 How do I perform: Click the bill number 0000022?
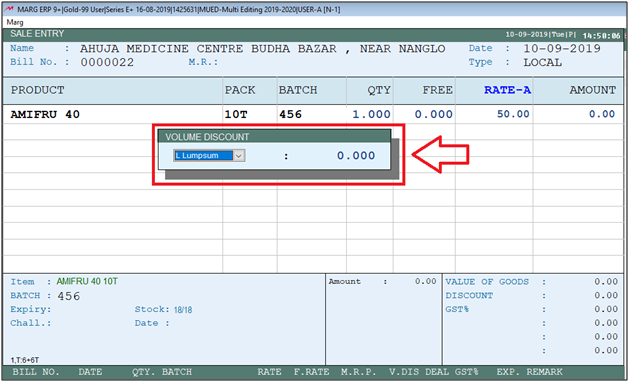click(107, 62)
